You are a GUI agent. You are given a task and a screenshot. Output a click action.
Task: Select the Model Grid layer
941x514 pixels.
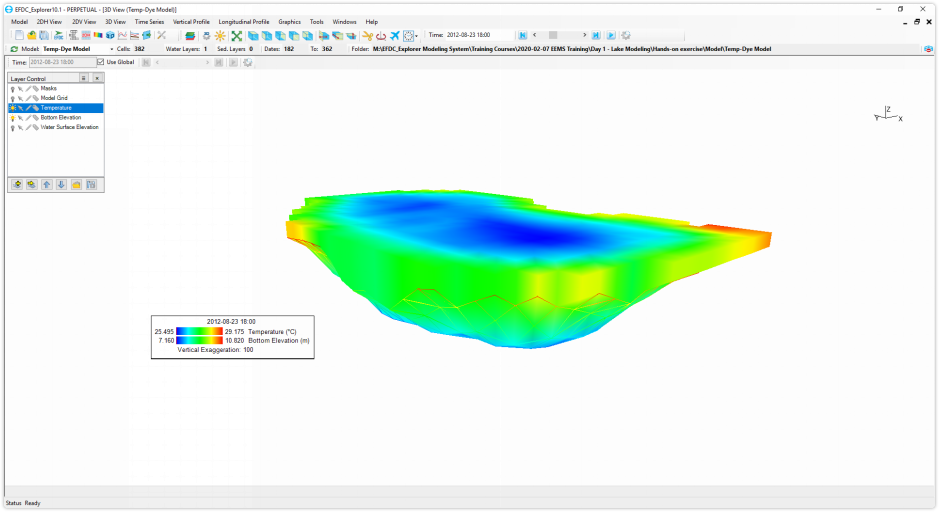tap(54, 98)
